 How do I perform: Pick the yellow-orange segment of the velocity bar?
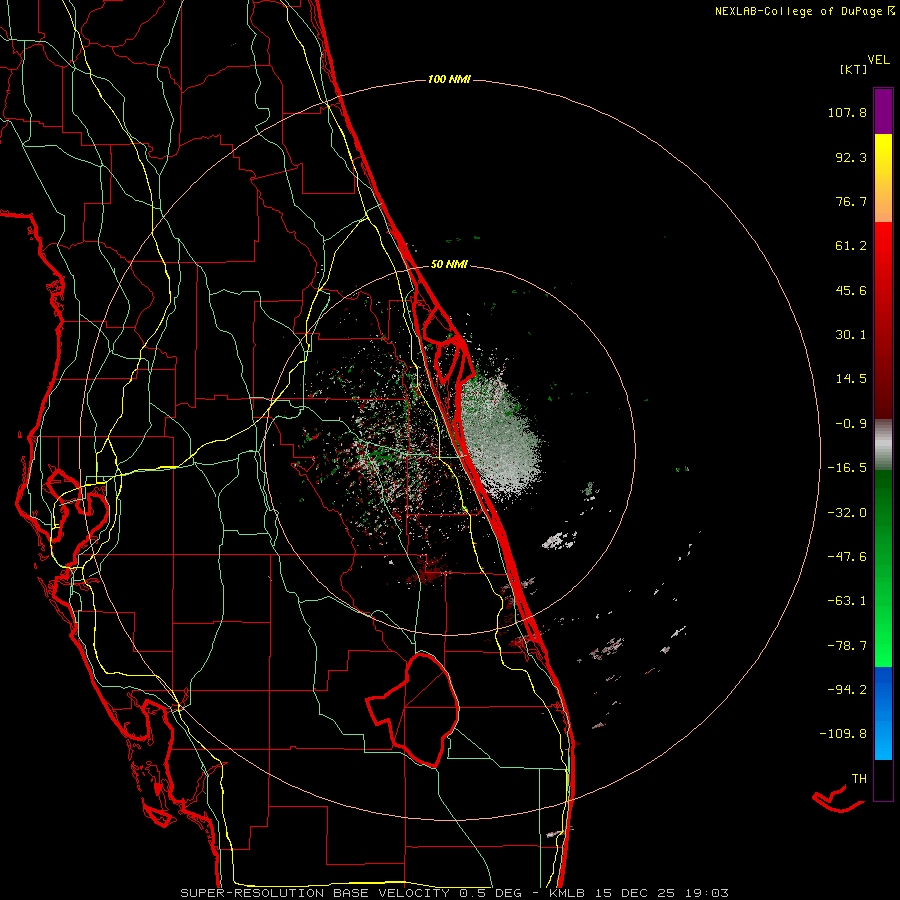click(x=883, y=178)
